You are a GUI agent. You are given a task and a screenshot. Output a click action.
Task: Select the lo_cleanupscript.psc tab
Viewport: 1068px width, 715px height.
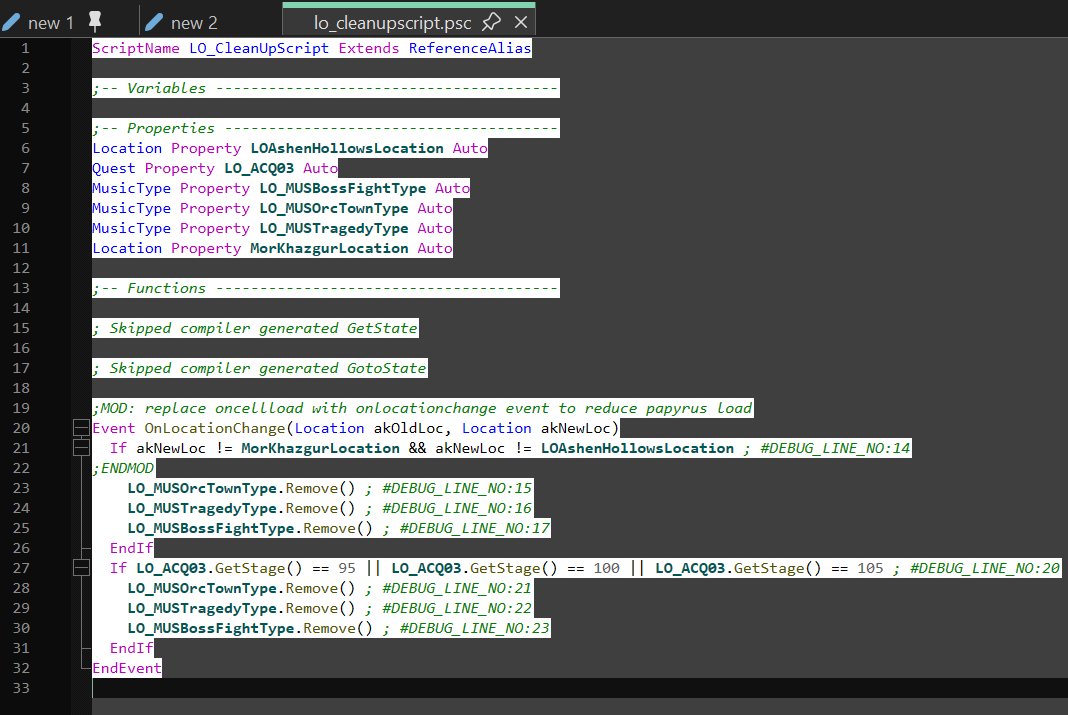392,22
